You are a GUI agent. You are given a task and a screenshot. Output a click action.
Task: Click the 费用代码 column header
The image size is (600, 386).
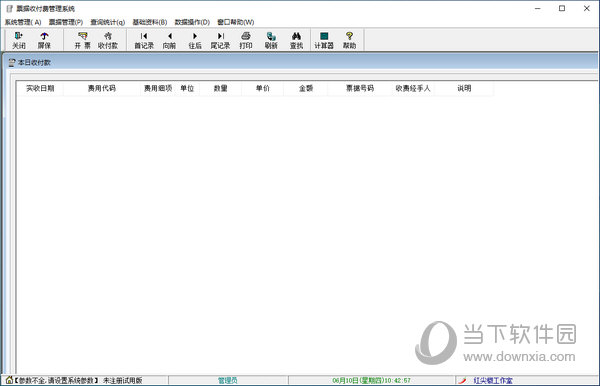coord(101,88)
